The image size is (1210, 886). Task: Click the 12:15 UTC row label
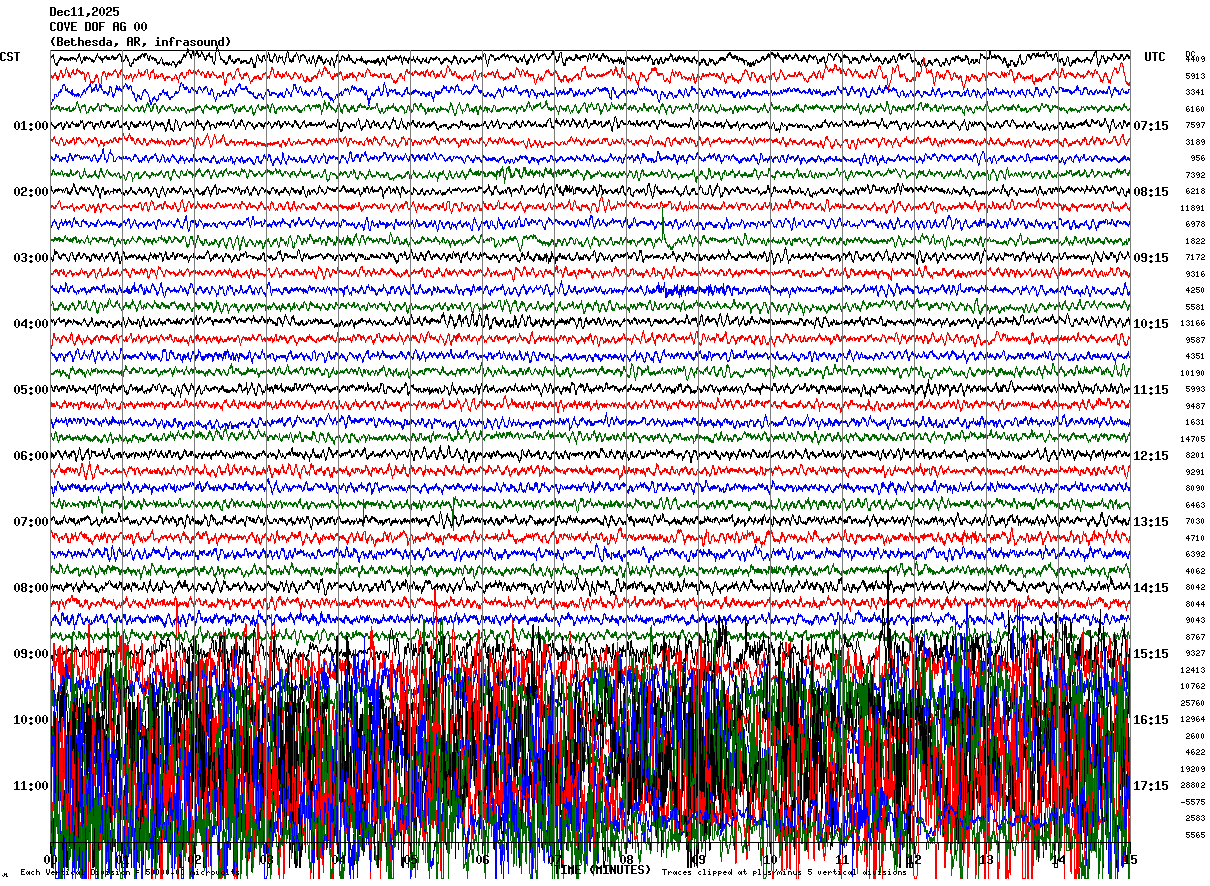point(1151,456)
